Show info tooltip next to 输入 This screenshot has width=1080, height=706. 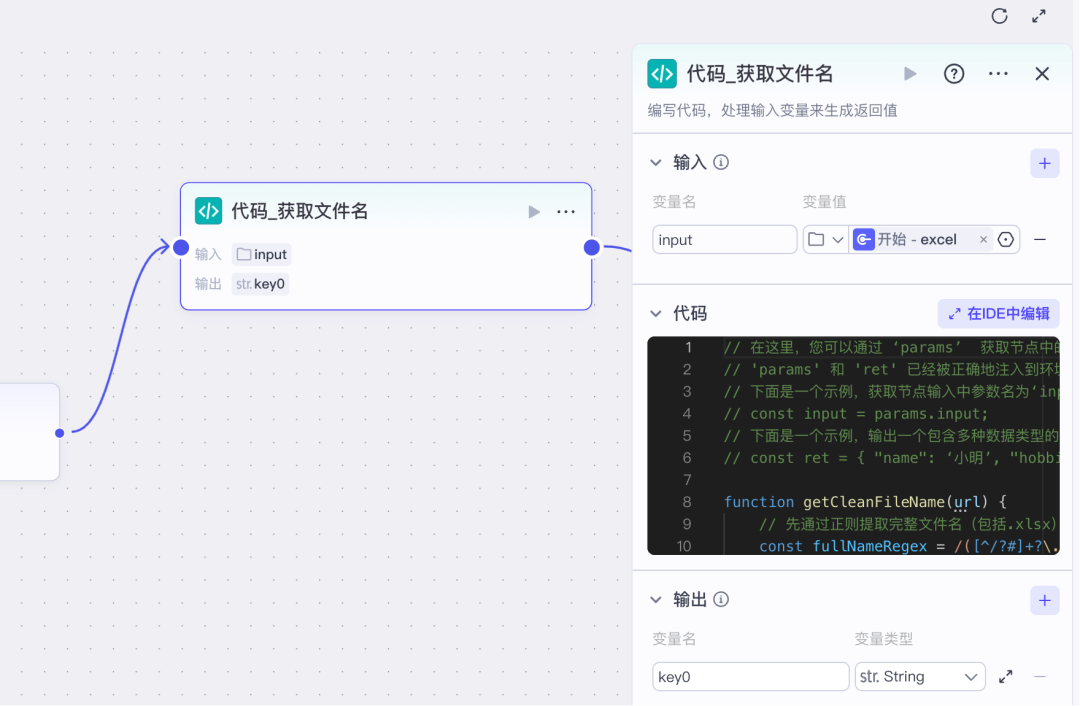721,163
